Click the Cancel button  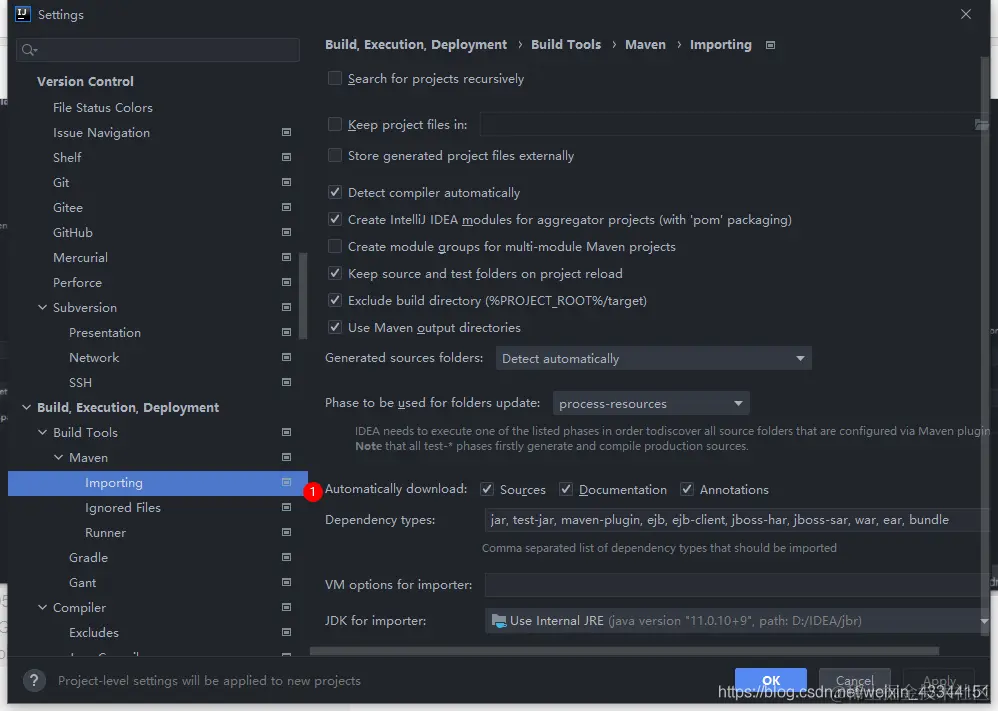tap(855, 680)
